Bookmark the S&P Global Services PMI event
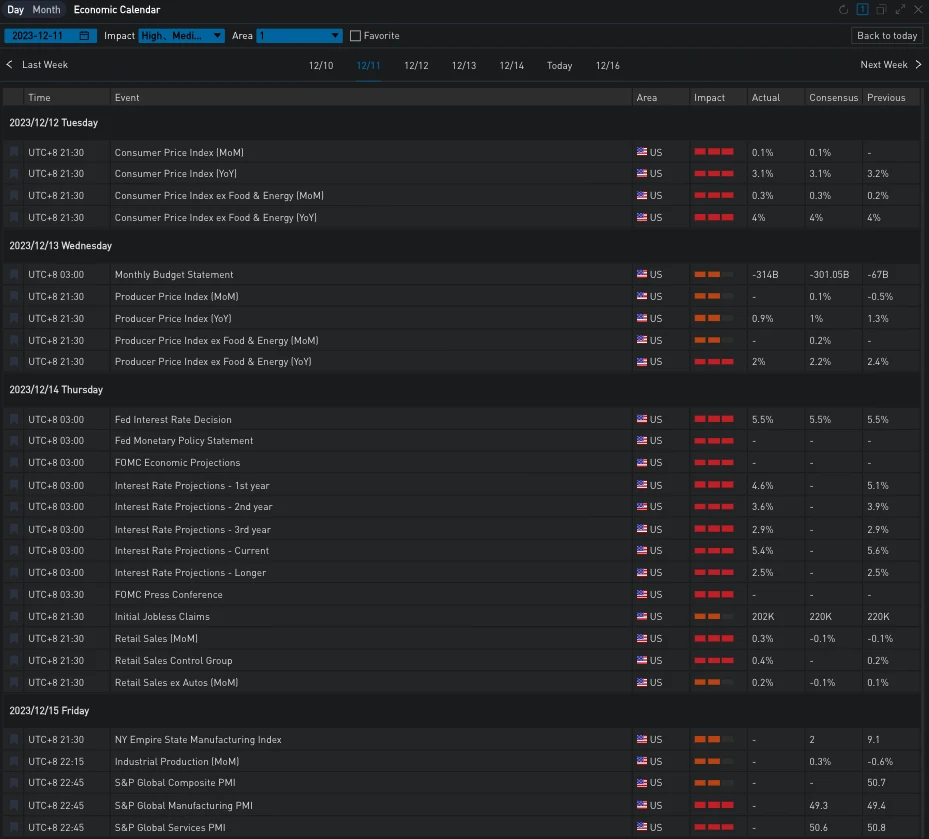 [x=14, y=828]
